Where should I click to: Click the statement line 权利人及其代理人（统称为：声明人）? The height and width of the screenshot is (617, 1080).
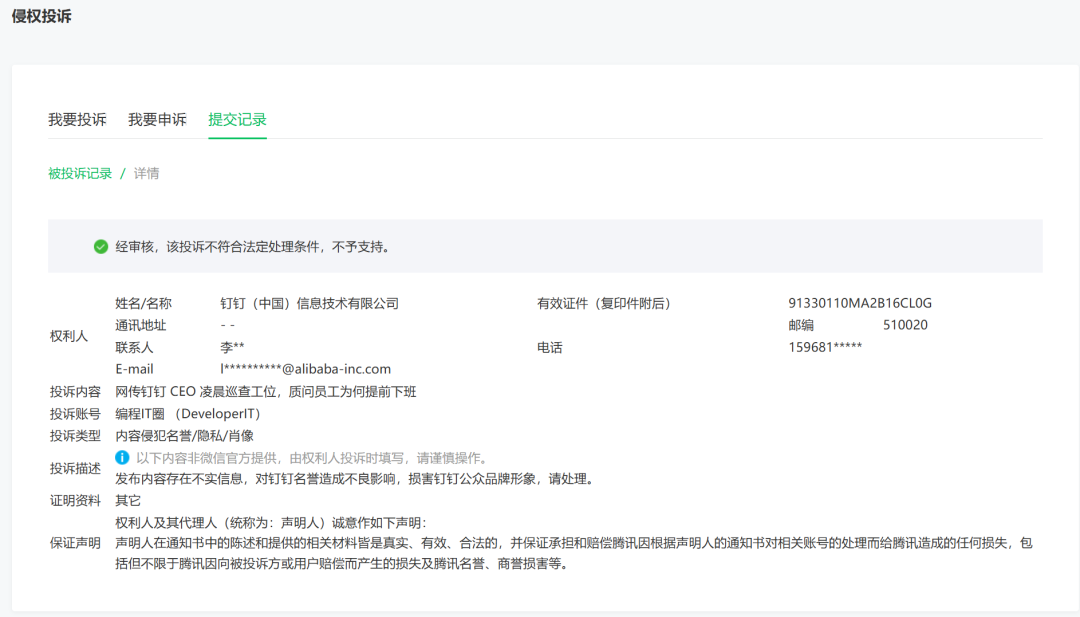click(x=271, y=523)
